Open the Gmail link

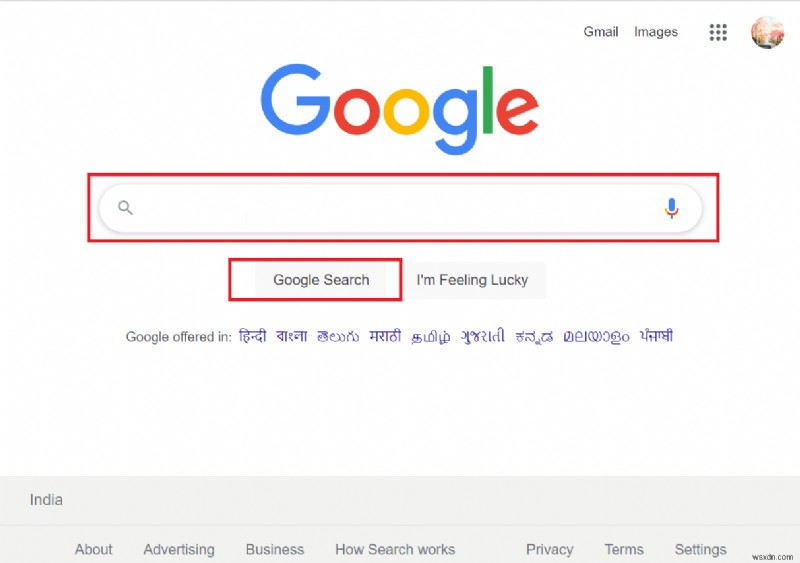point(601,32)
